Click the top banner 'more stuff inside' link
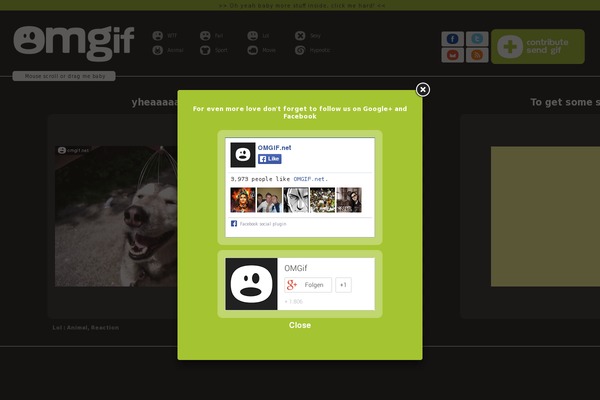 302,5
